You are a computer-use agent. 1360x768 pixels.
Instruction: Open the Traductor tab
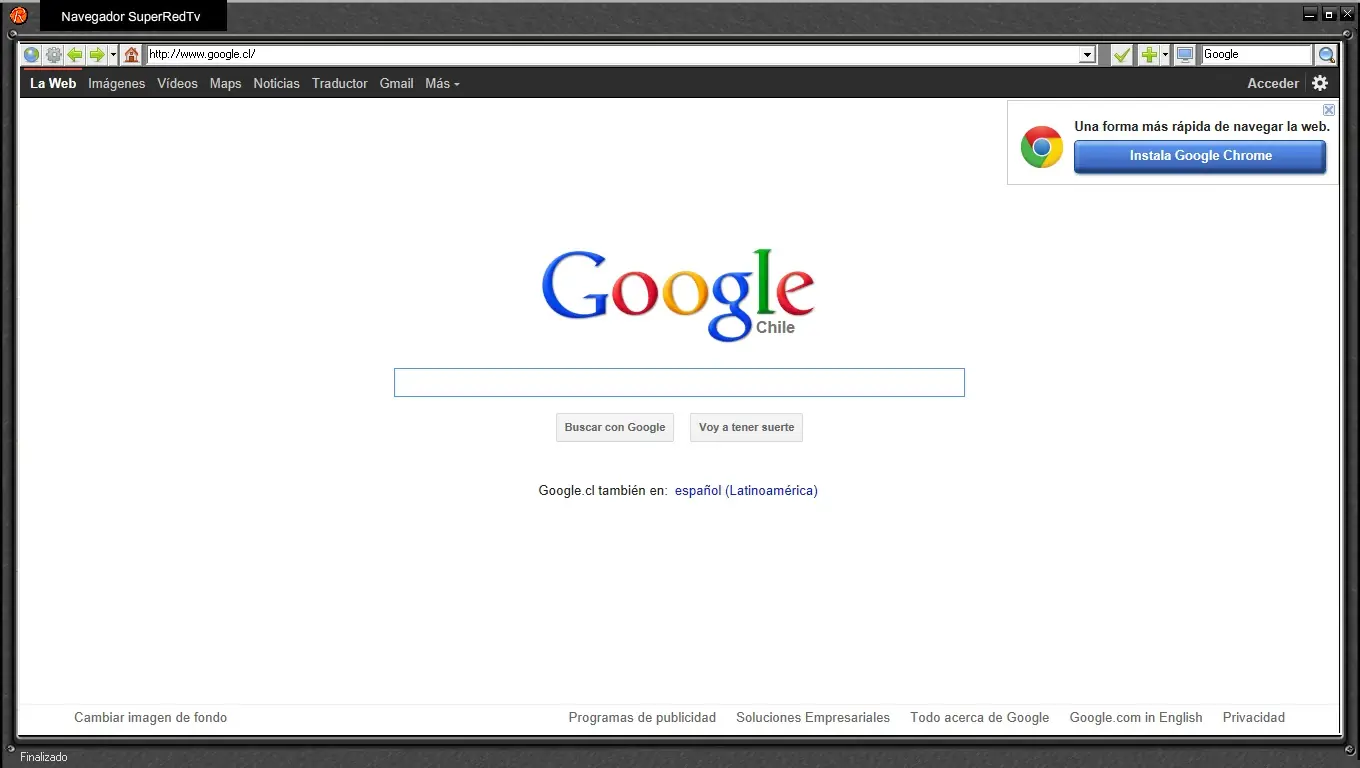[x=339, y=84]
